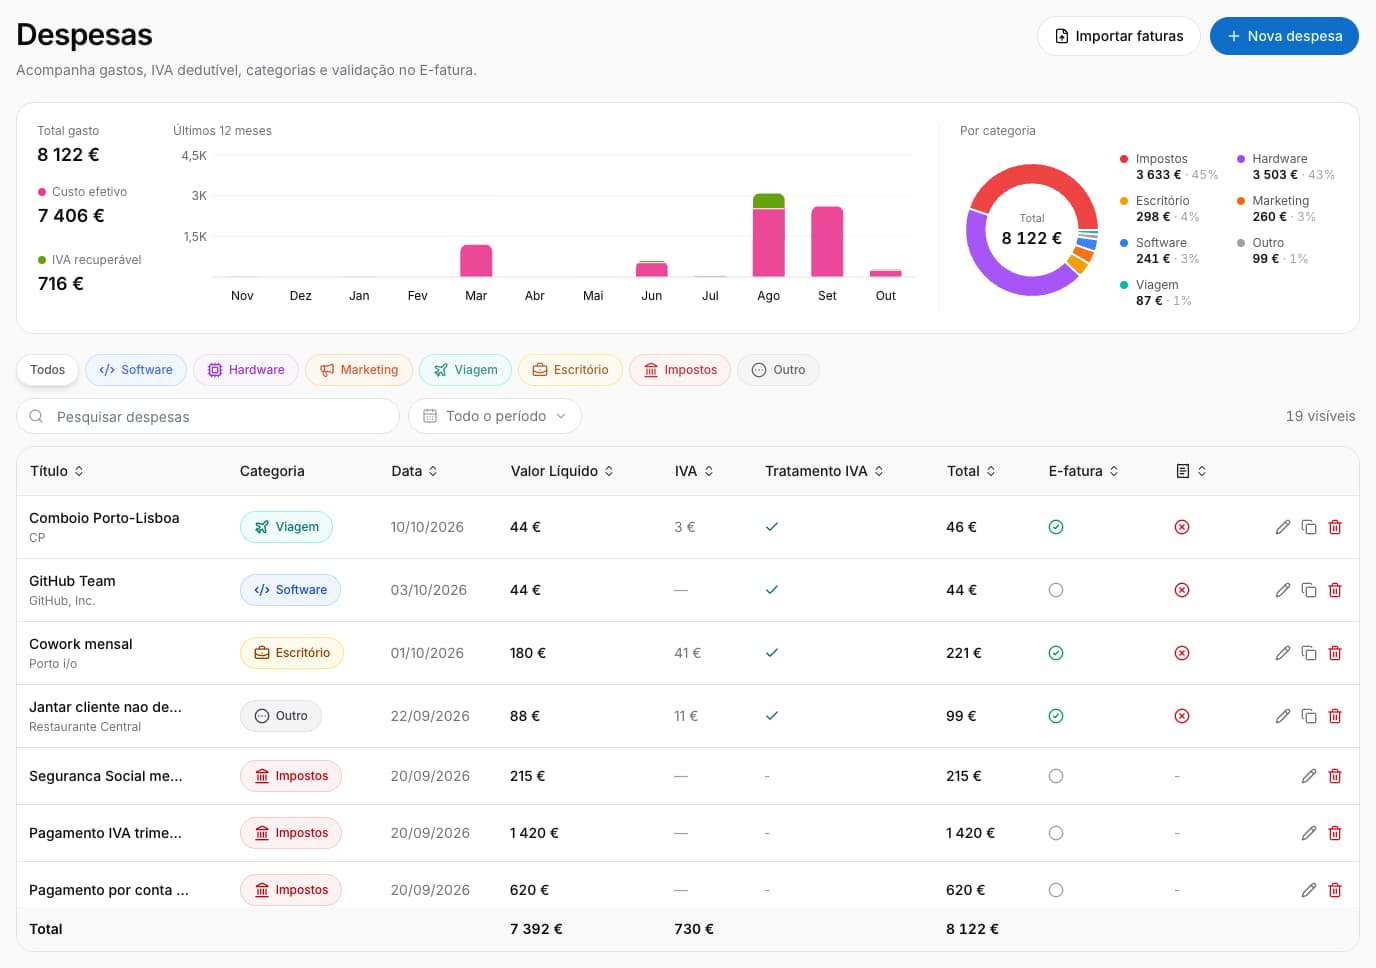The image size is (1376, 968).
Task: Sort table by Título column
Action: pos(57,471)
